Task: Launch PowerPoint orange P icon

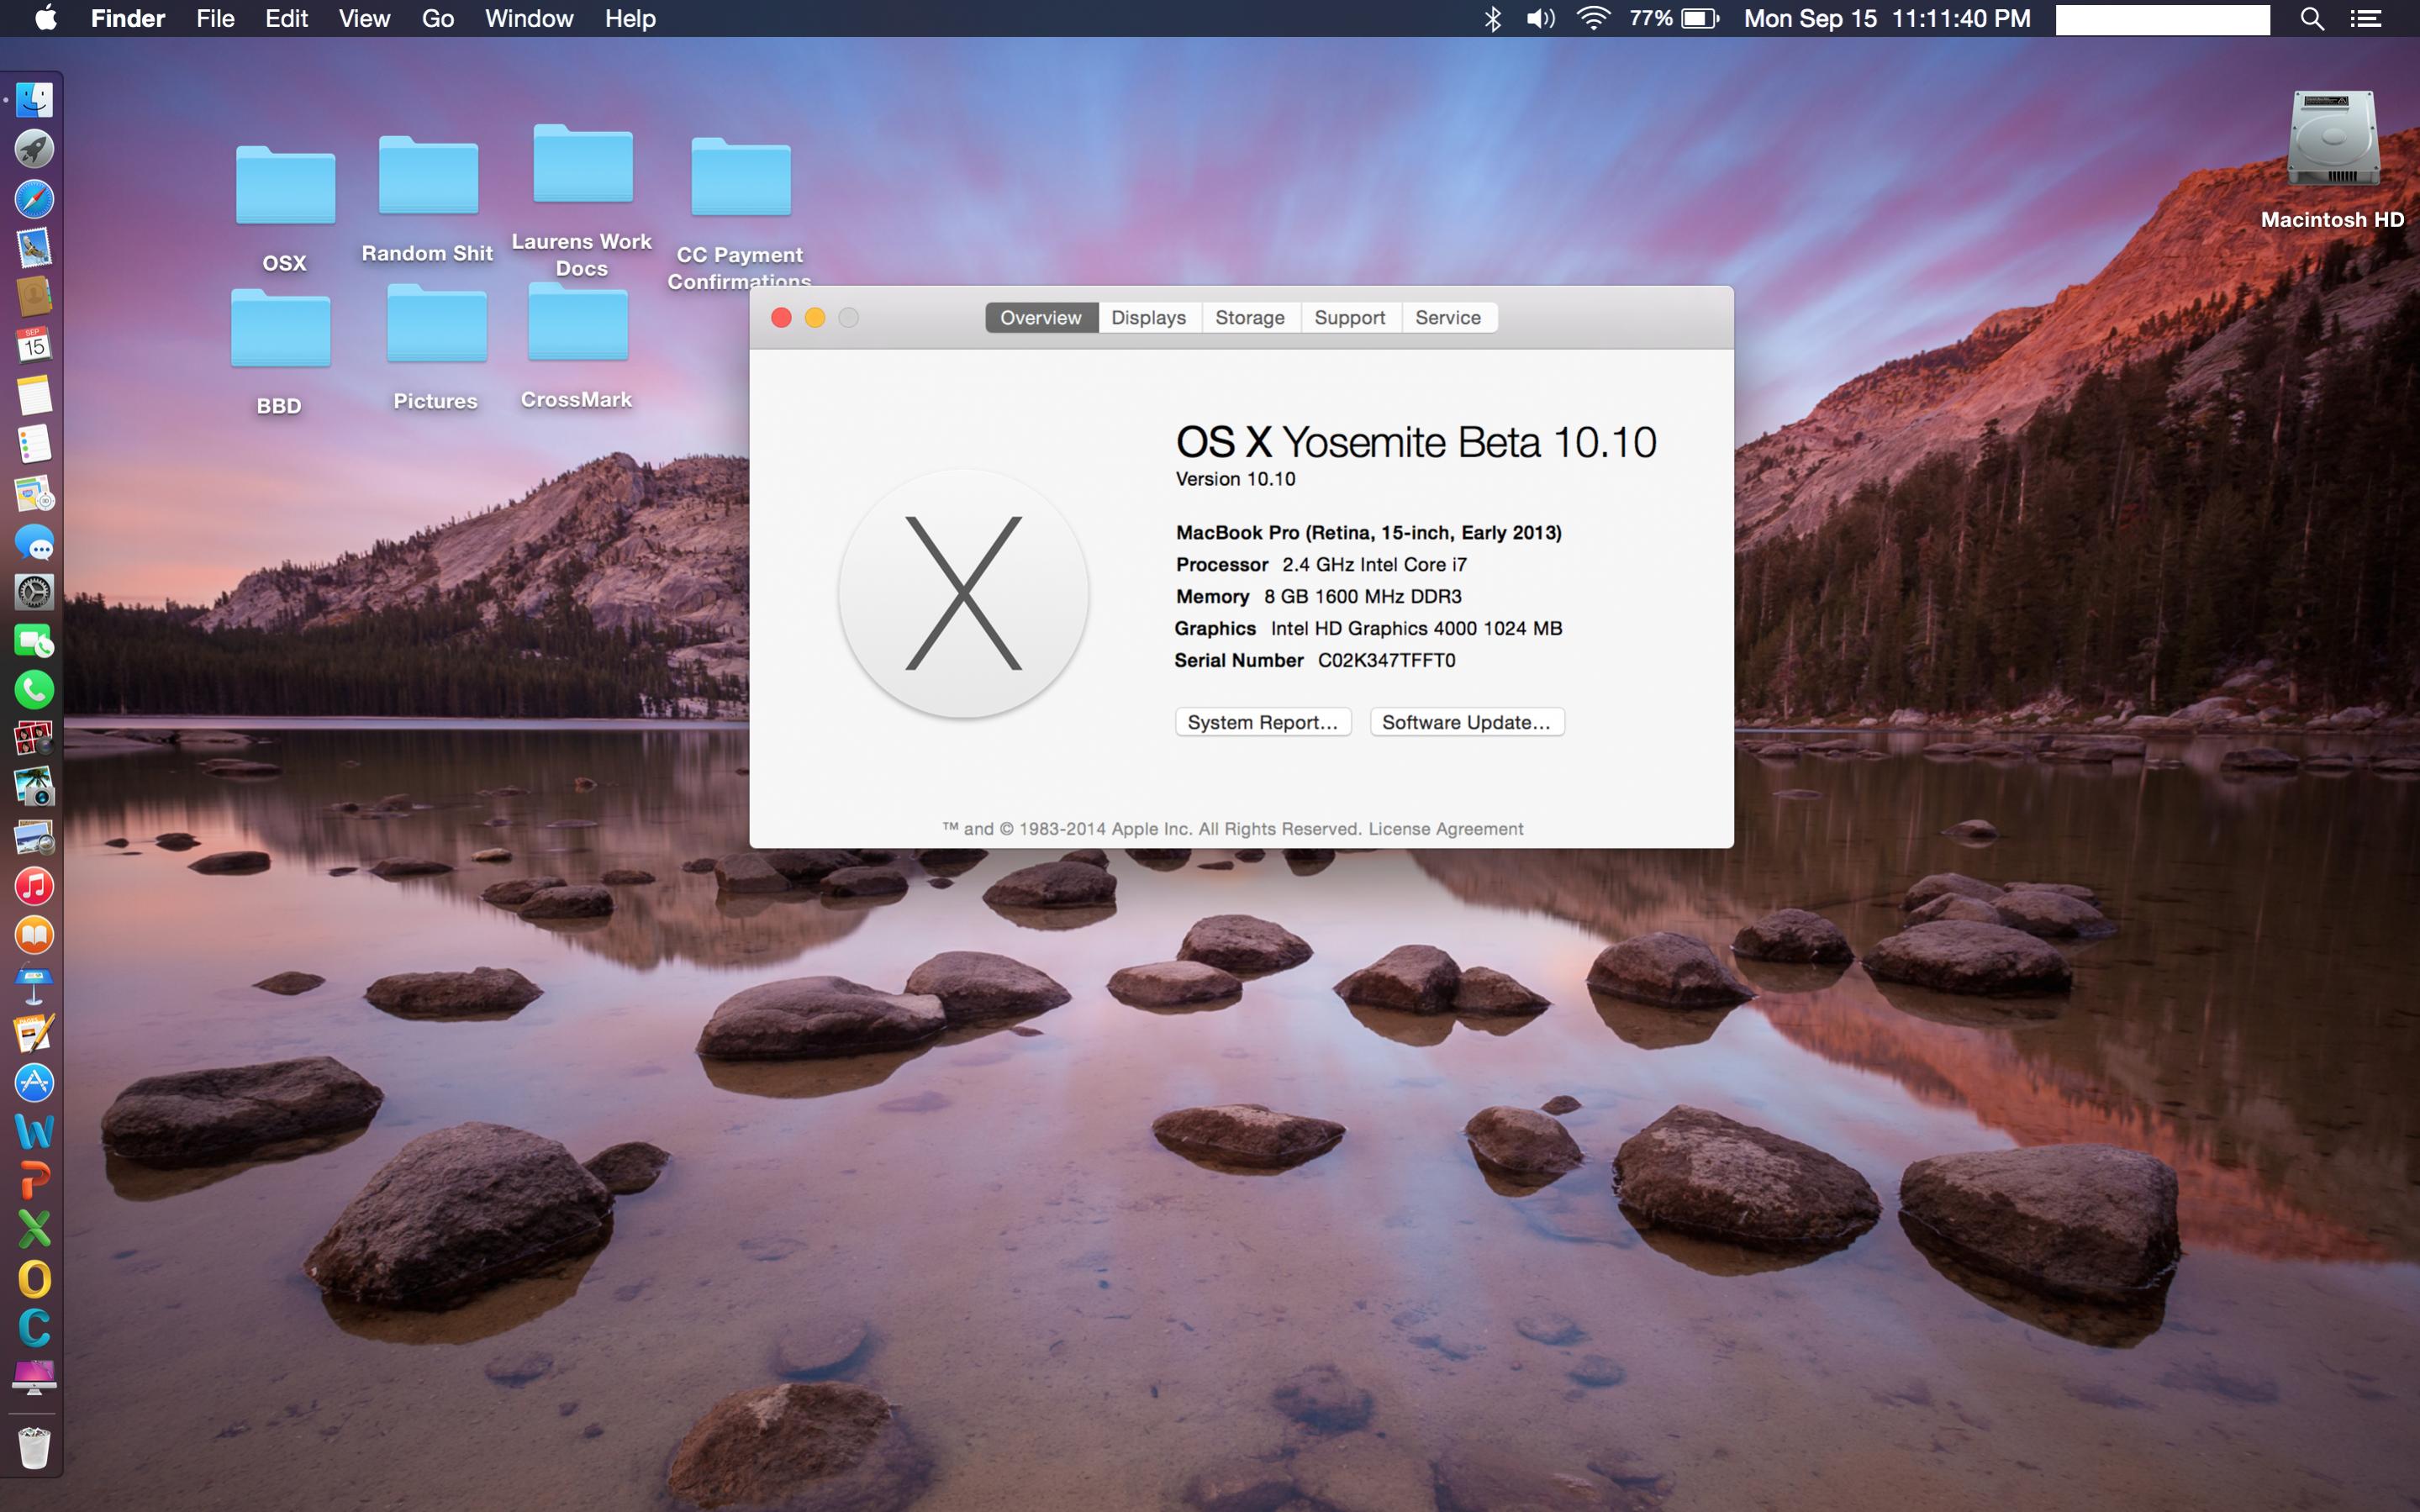Action: click(x=34, y=1181)
